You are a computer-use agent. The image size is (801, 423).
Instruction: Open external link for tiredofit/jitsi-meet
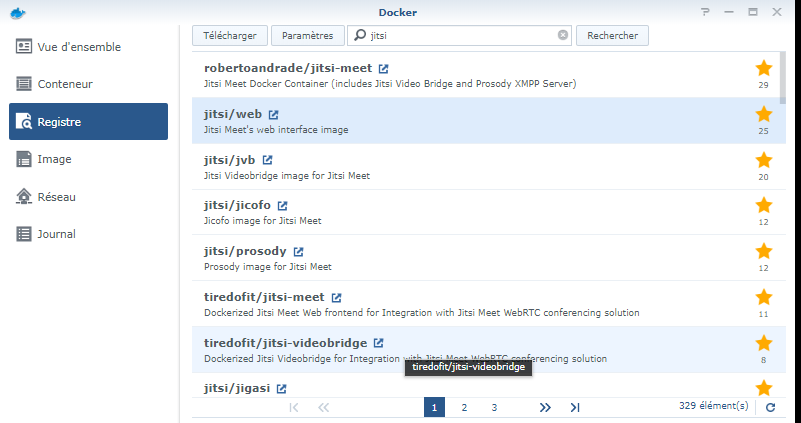[336, 297]
